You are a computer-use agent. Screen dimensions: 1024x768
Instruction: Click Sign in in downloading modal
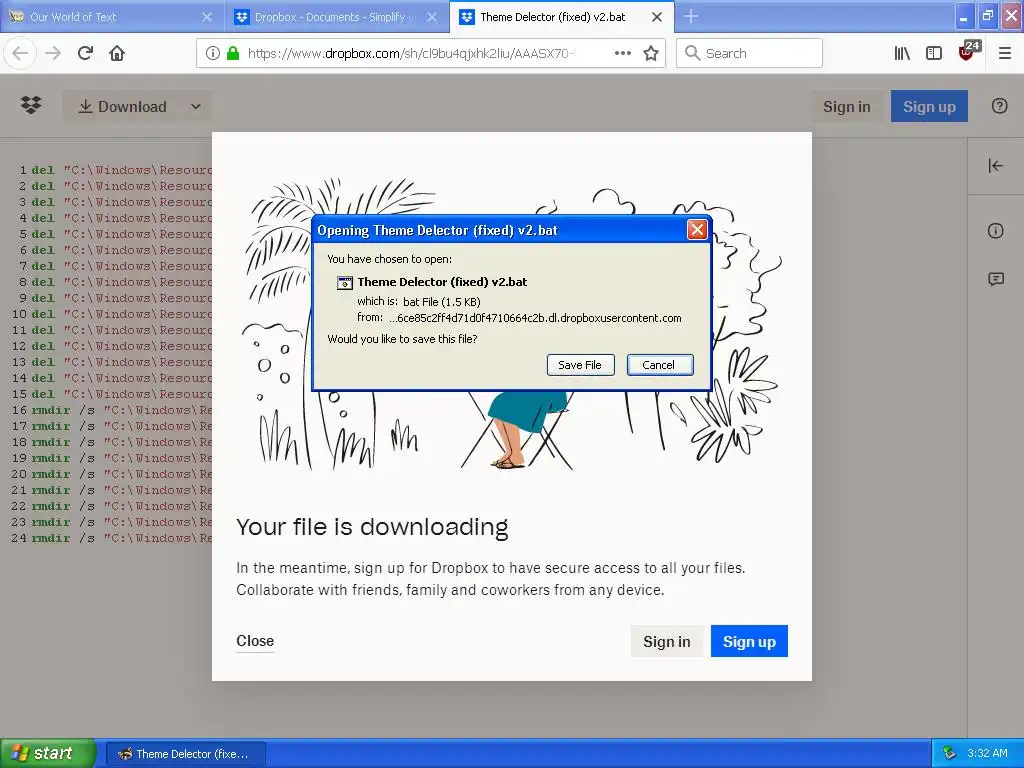coord(667,641)
